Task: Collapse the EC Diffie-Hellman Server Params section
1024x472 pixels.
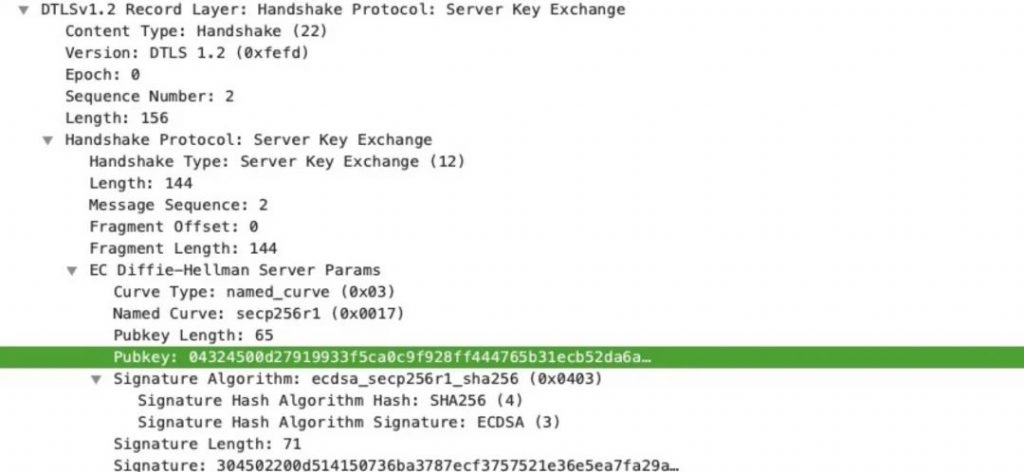Action: [72, 270]
